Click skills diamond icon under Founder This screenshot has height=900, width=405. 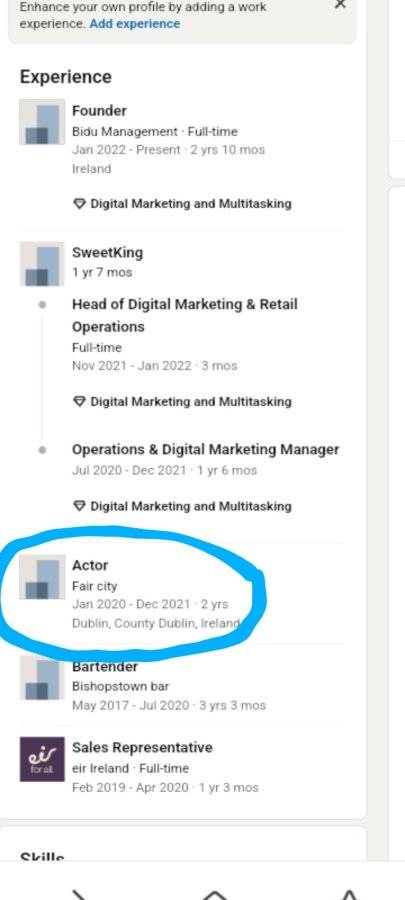click(x=79, y=204)
